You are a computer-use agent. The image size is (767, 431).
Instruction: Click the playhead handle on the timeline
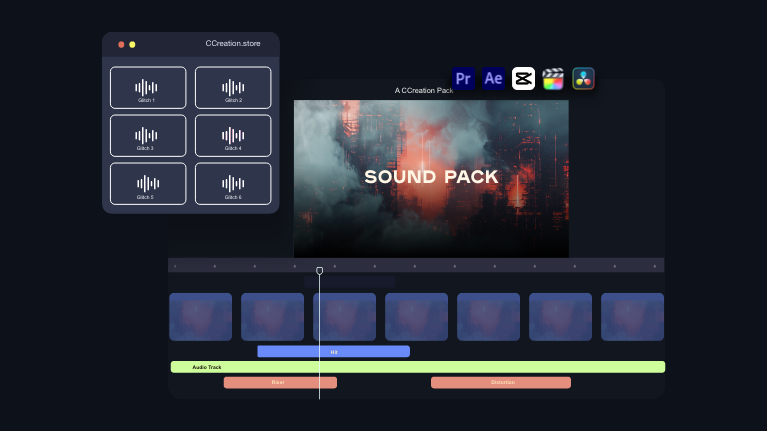[x=320, y=270]
